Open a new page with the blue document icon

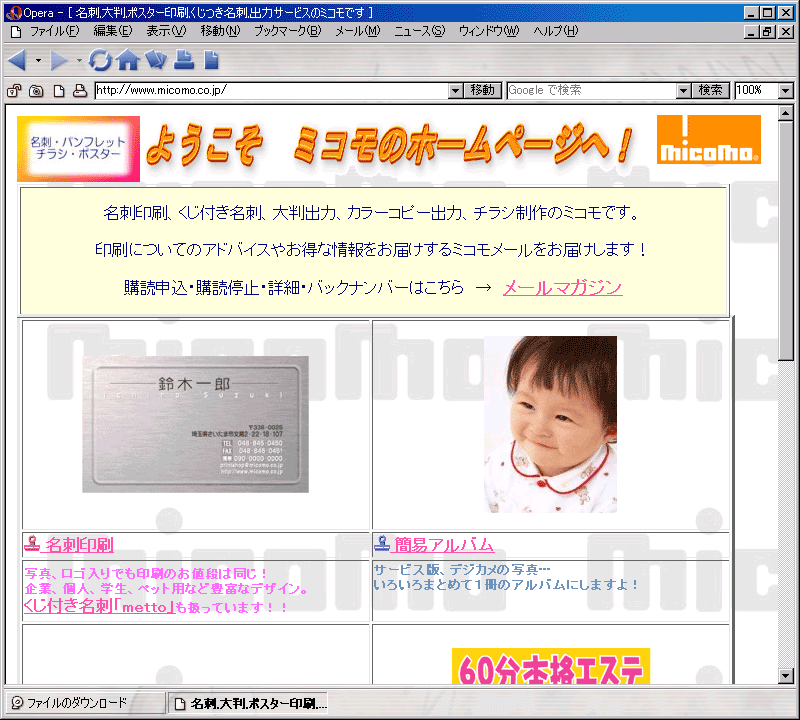tap(211, 60)
